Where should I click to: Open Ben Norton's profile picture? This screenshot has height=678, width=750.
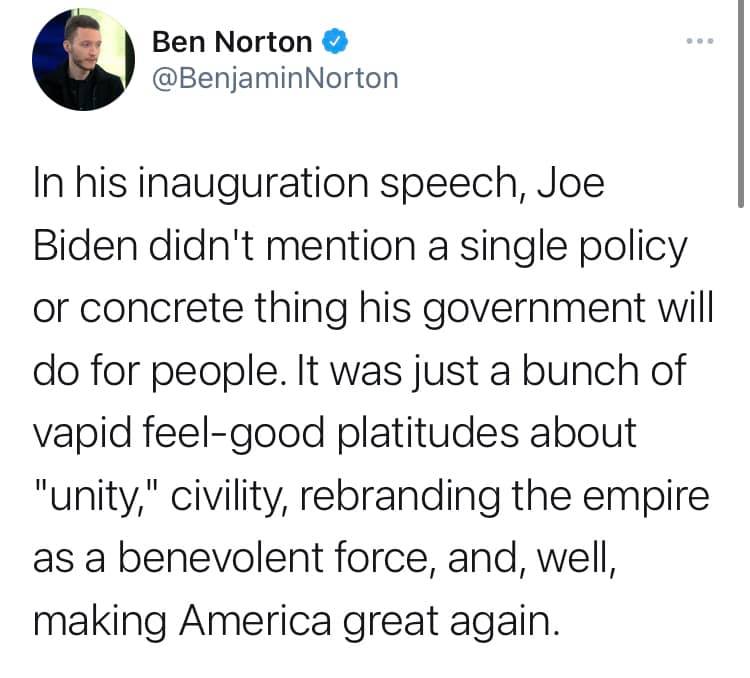[x=83, y=62]
